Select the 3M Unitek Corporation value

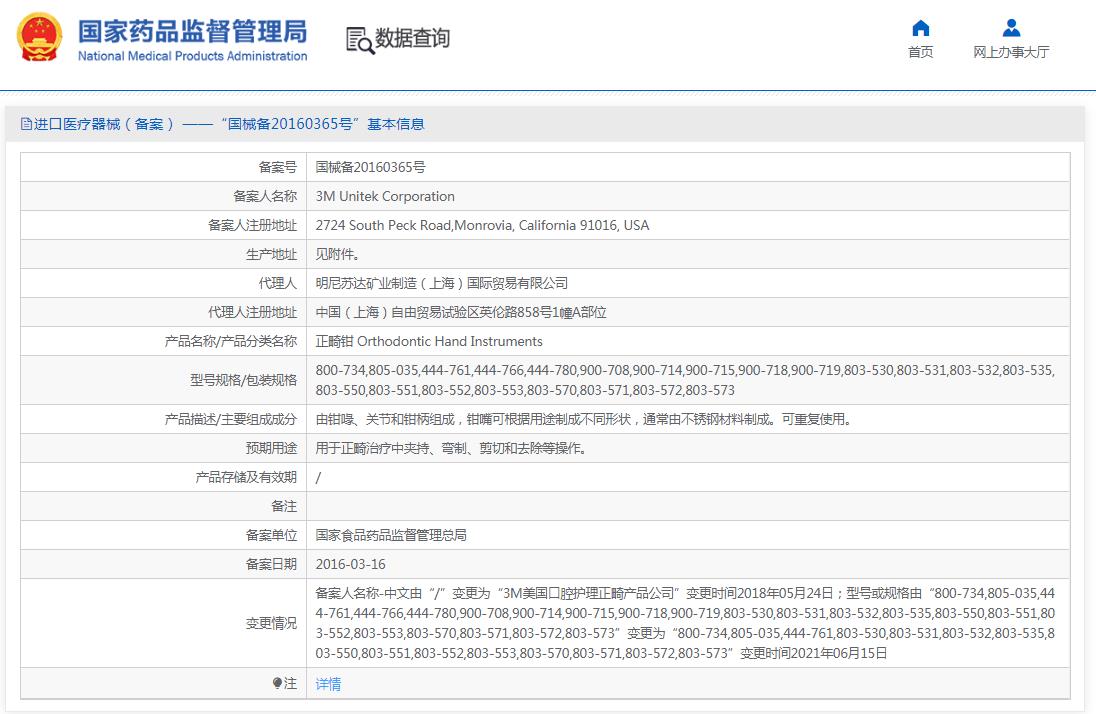click(x=385, y=197)
